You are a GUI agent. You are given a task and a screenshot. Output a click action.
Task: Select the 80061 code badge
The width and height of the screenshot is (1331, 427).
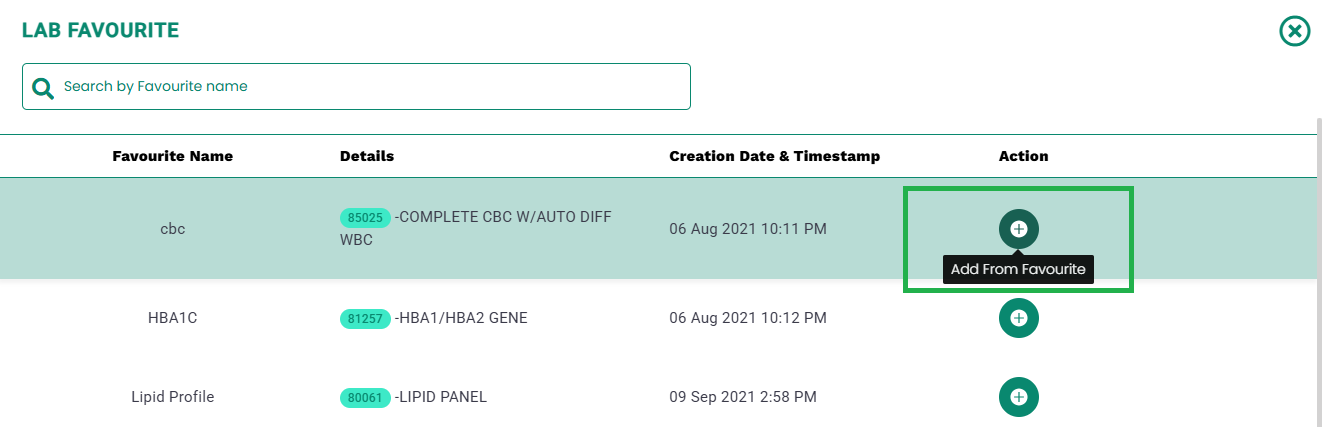point(365,398)
